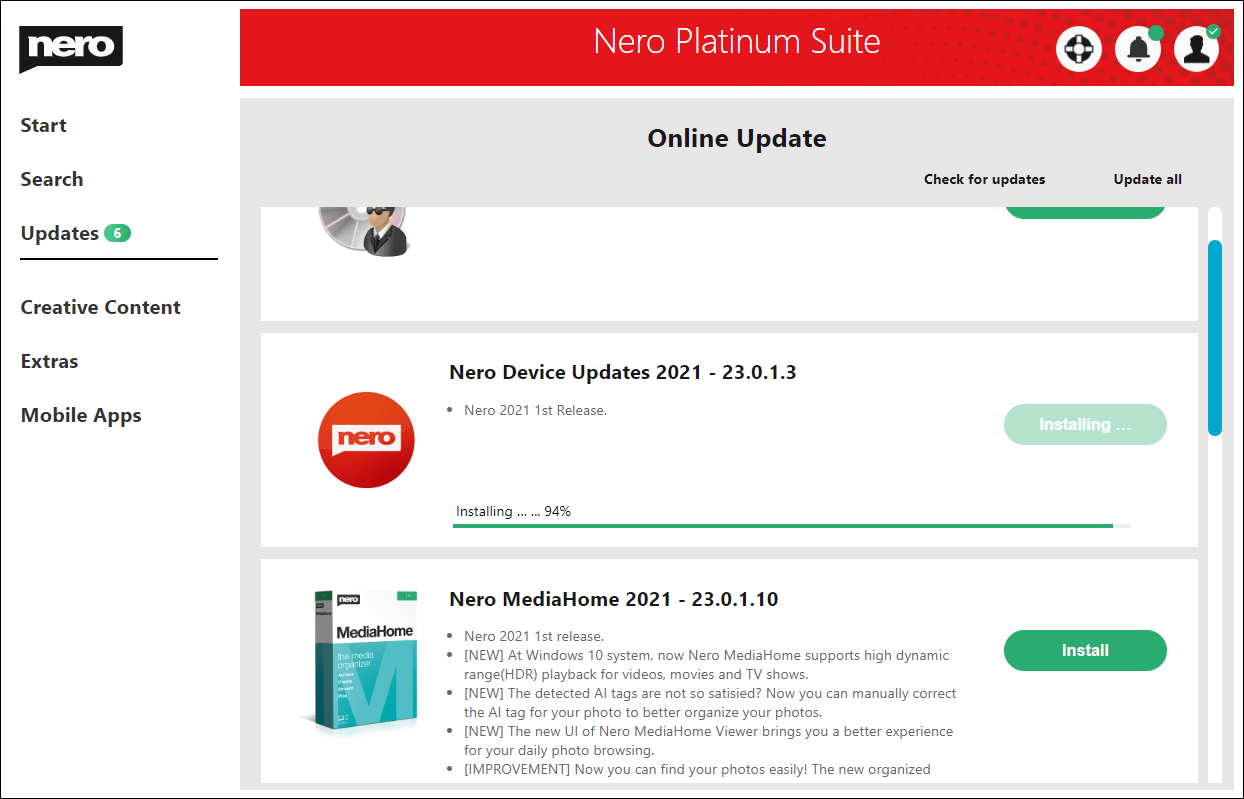The height and width of the screenshot is (799, 1244).
Task: Open the Creative Content section
Action: 100,307
